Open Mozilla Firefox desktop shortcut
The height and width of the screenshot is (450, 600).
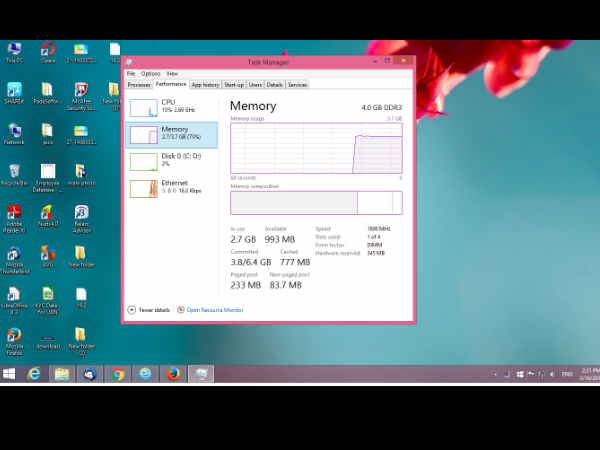coord(14,342)
